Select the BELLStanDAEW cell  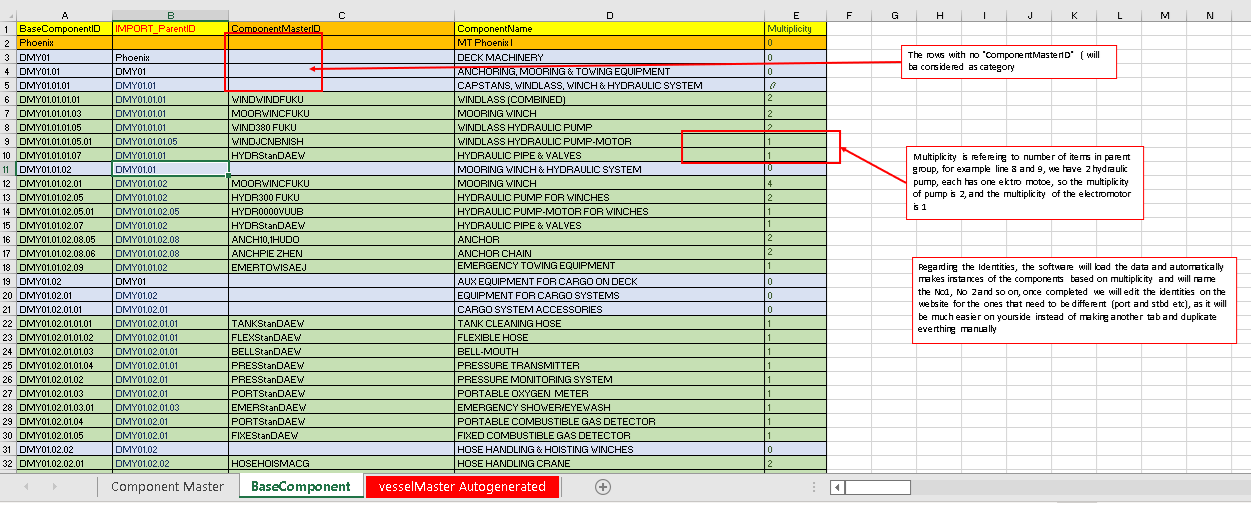(x=341, y=351)
